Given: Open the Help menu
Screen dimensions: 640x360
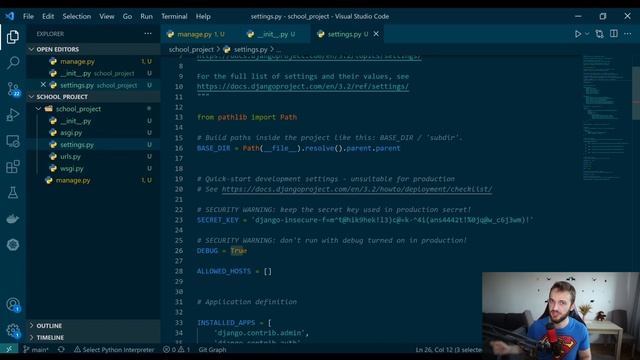Looking at the screenshot, I should click(203, 16).
